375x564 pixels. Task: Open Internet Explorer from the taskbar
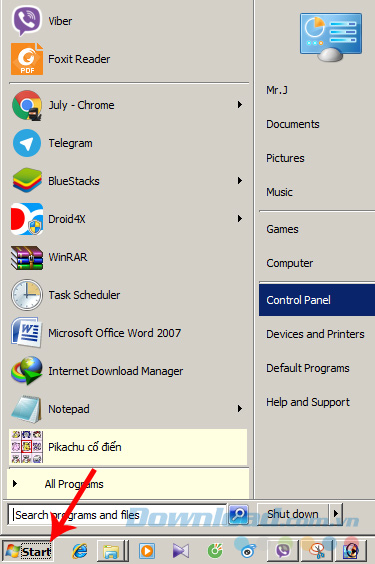80,551
